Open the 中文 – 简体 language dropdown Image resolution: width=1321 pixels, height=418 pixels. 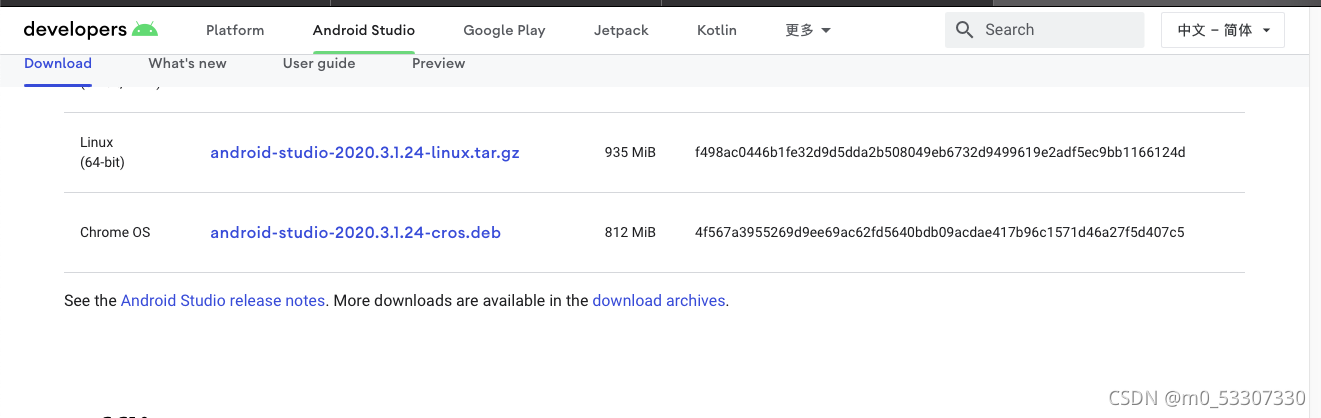pyautogui.click(x=1223, y=30)
